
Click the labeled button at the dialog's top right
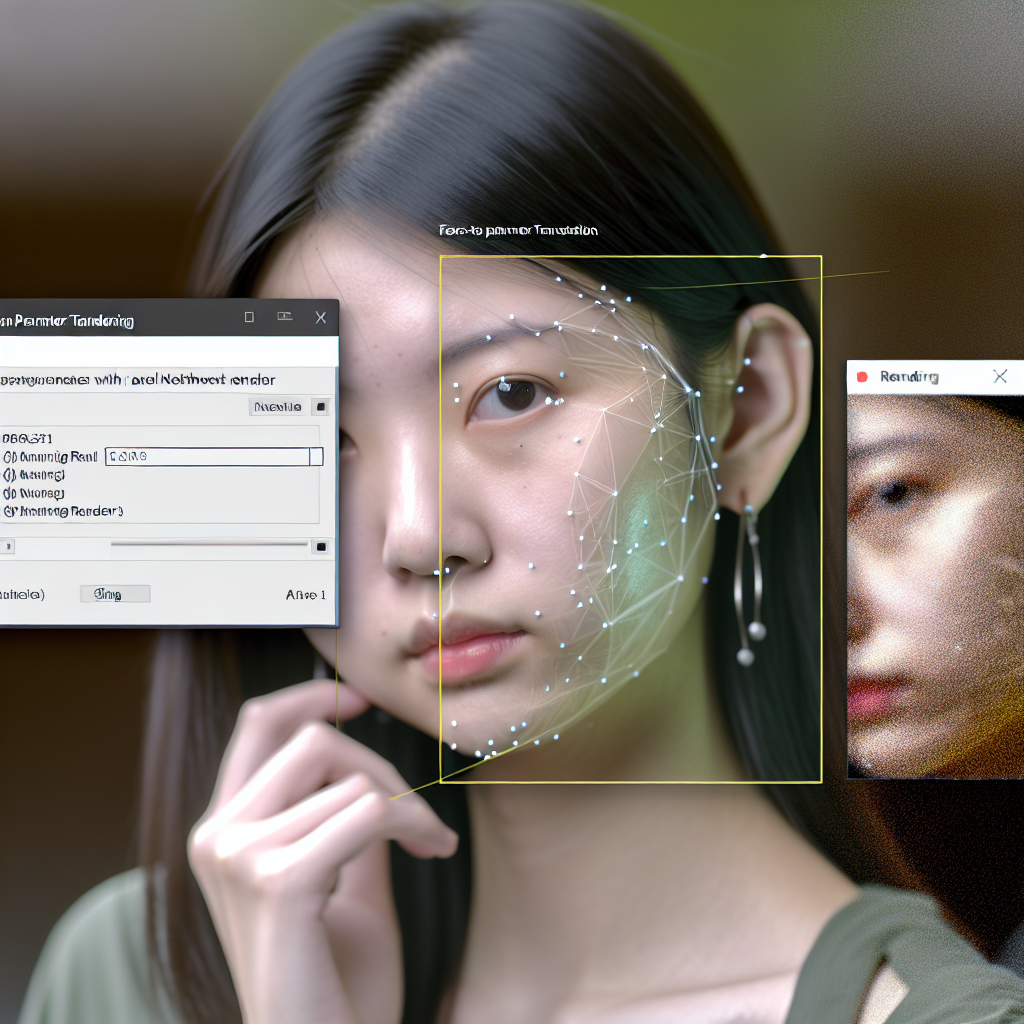point(277,407)
